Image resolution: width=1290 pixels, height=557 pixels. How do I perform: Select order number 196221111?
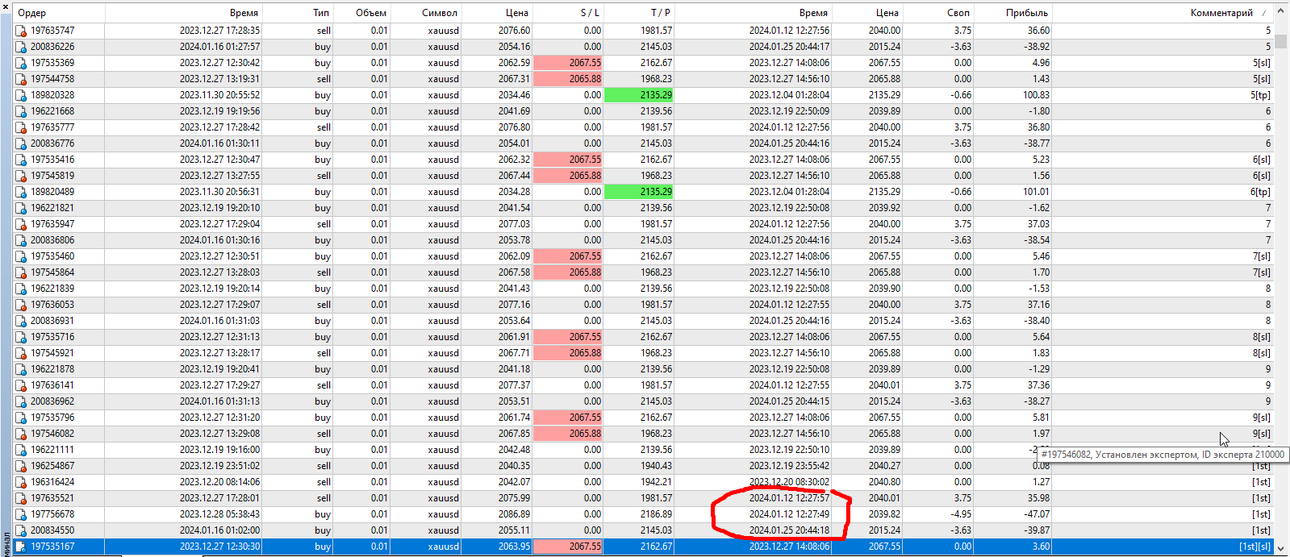52,449
